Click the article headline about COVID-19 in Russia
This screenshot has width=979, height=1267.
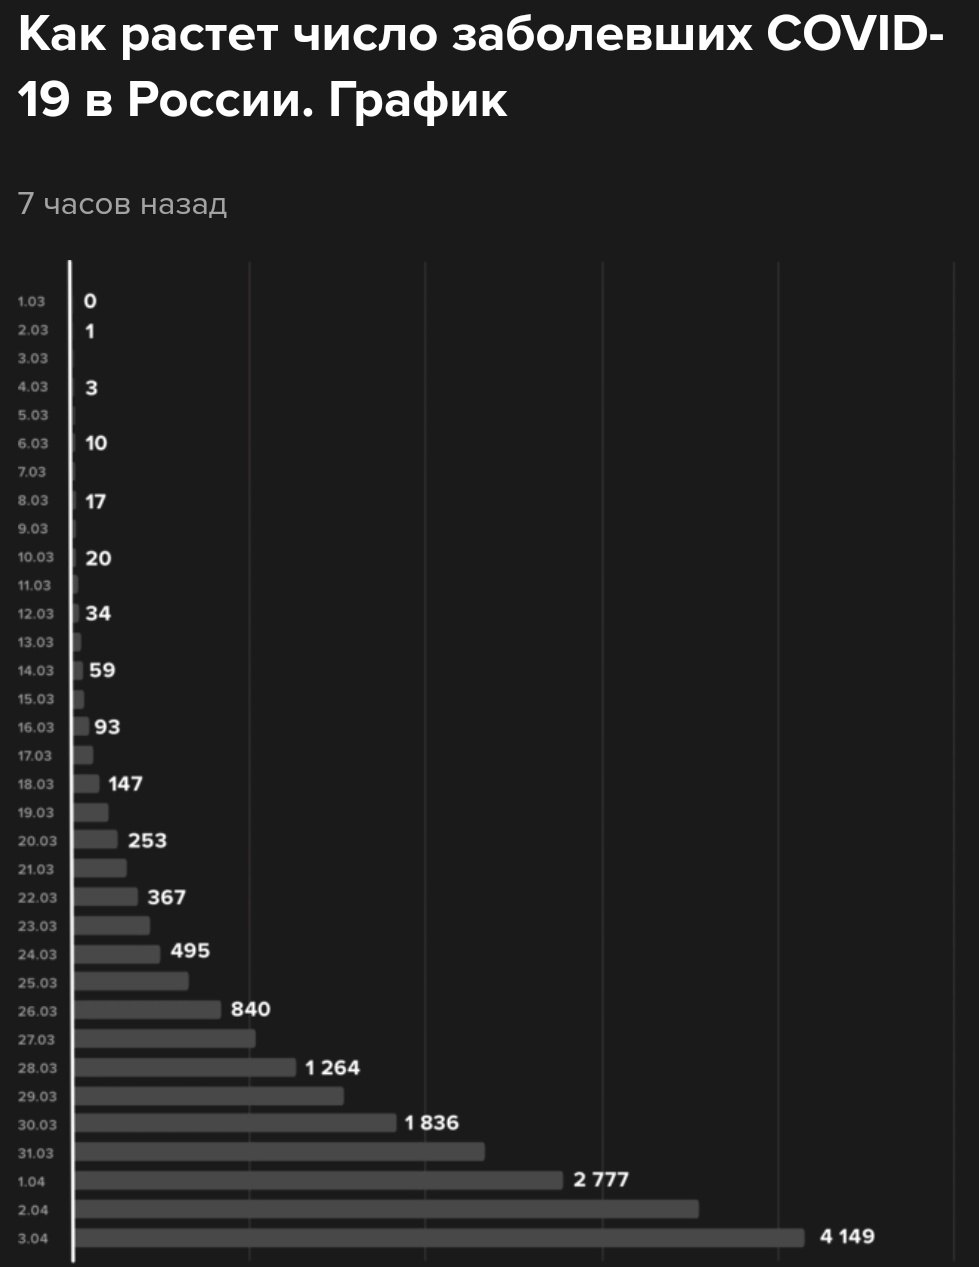[x=480, y=67]
